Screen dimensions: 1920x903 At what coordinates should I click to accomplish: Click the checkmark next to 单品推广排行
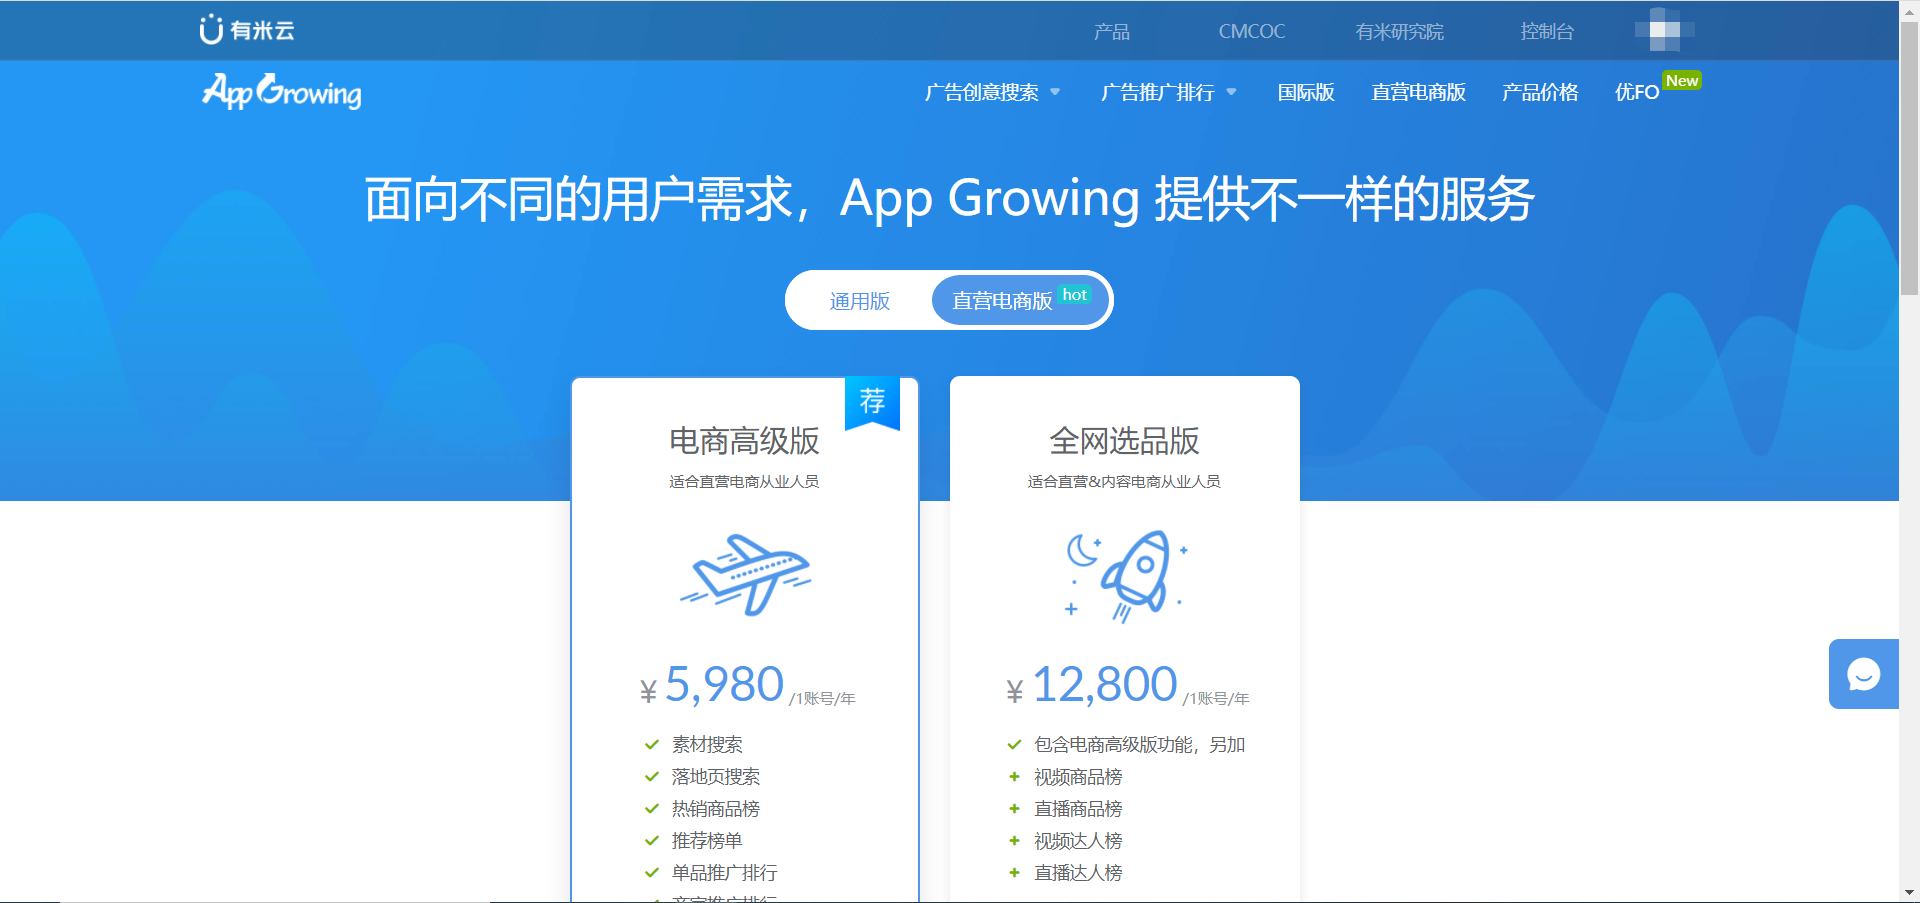(x=652, y=873)
